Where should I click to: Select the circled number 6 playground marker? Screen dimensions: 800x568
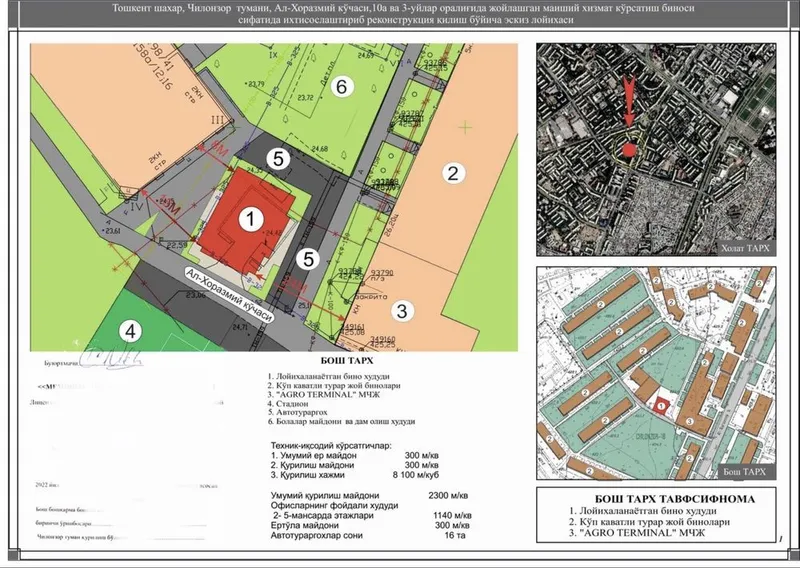click(341, 87)
